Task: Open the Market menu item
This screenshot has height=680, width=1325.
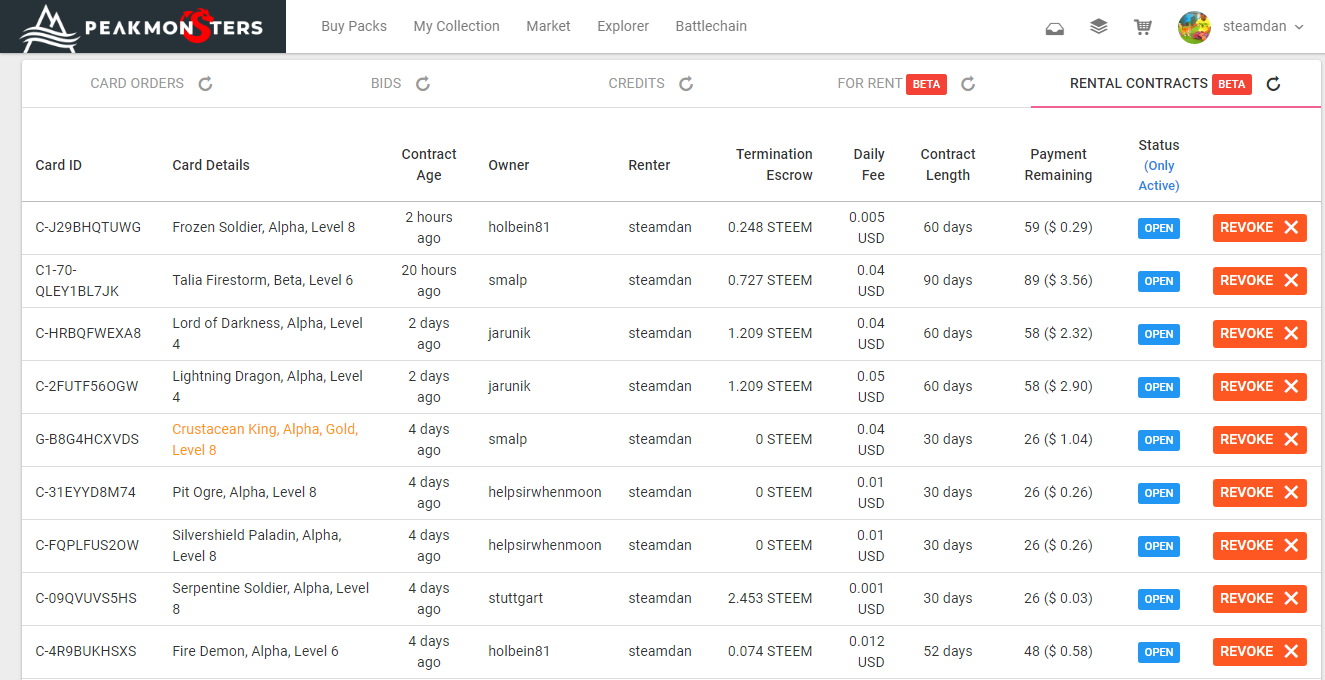Action: click(548, 26)
